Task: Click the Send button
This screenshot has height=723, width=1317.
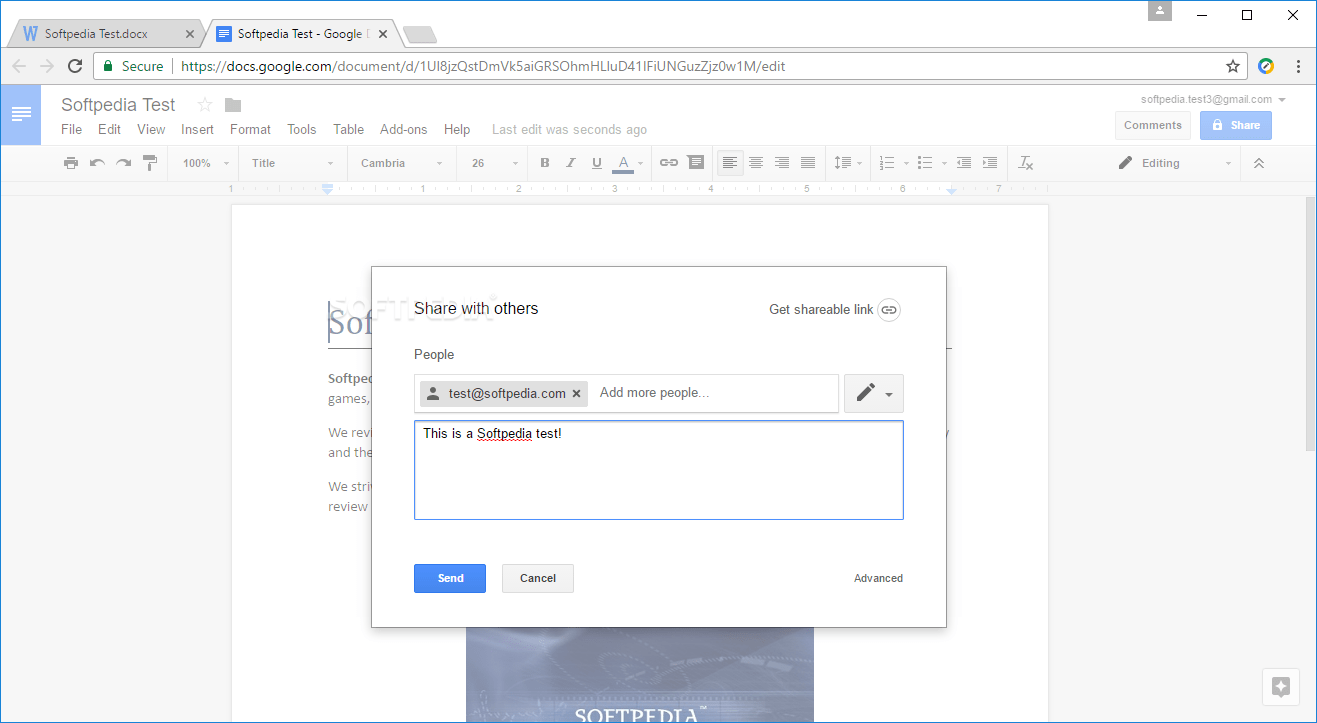Action: (x=449, y=578)
